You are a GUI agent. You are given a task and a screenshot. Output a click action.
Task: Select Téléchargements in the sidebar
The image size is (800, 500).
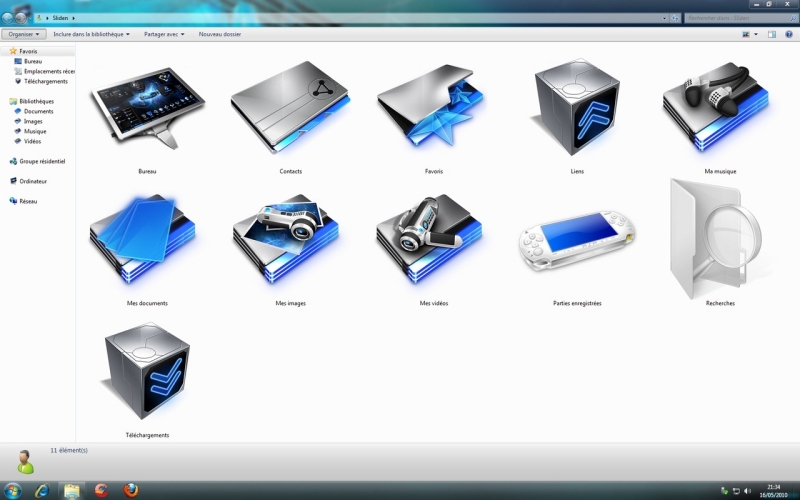(45, 81)
